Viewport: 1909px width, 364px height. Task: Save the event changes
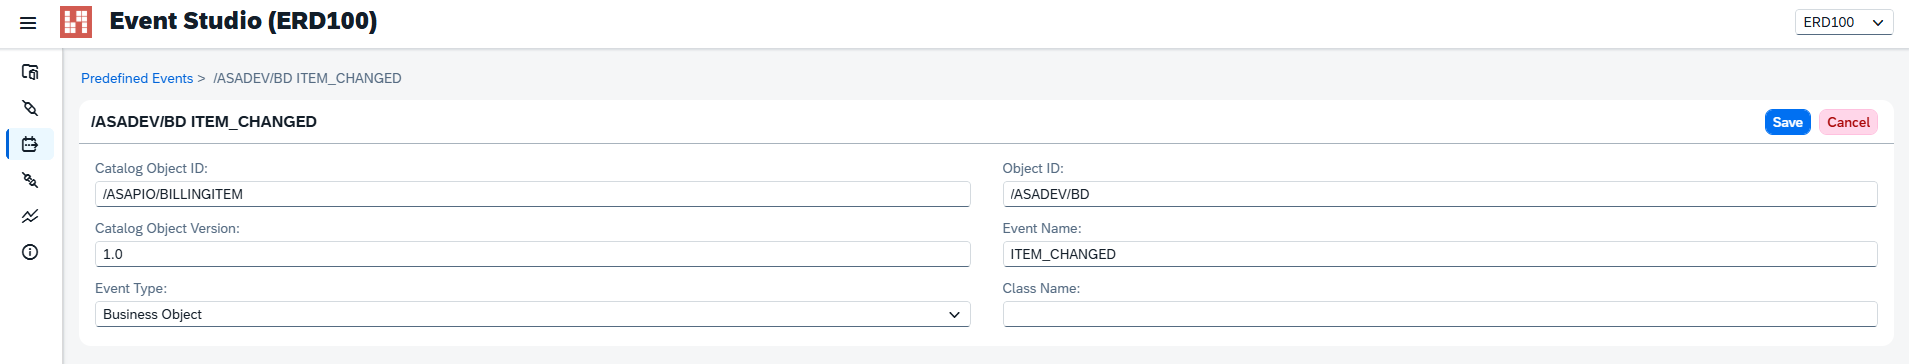click(1787, 122)
